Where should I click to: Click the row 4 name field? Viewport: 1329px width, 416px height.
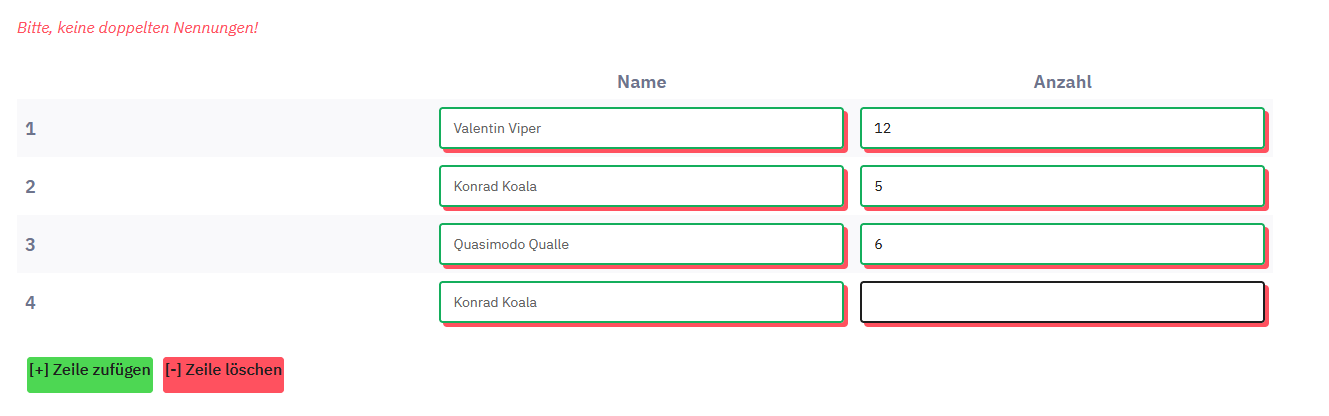641,302
